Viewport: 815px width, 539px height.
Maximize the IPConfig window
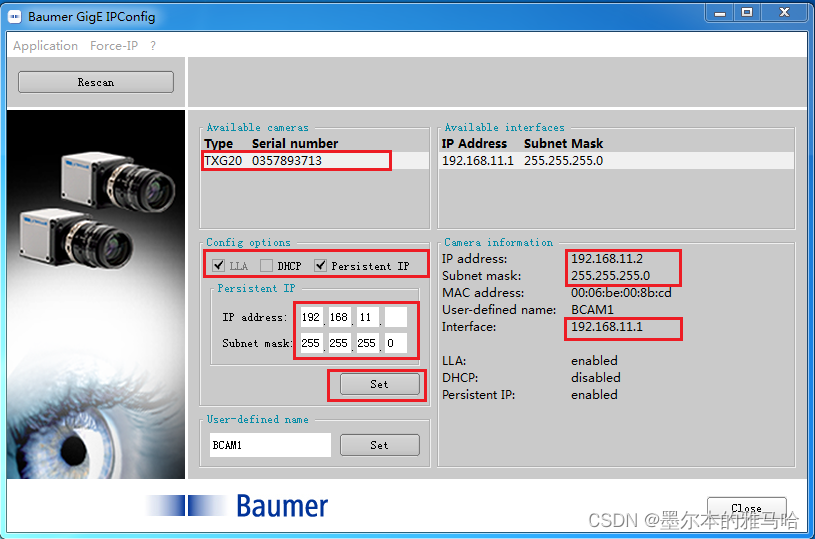pos(747,12)
